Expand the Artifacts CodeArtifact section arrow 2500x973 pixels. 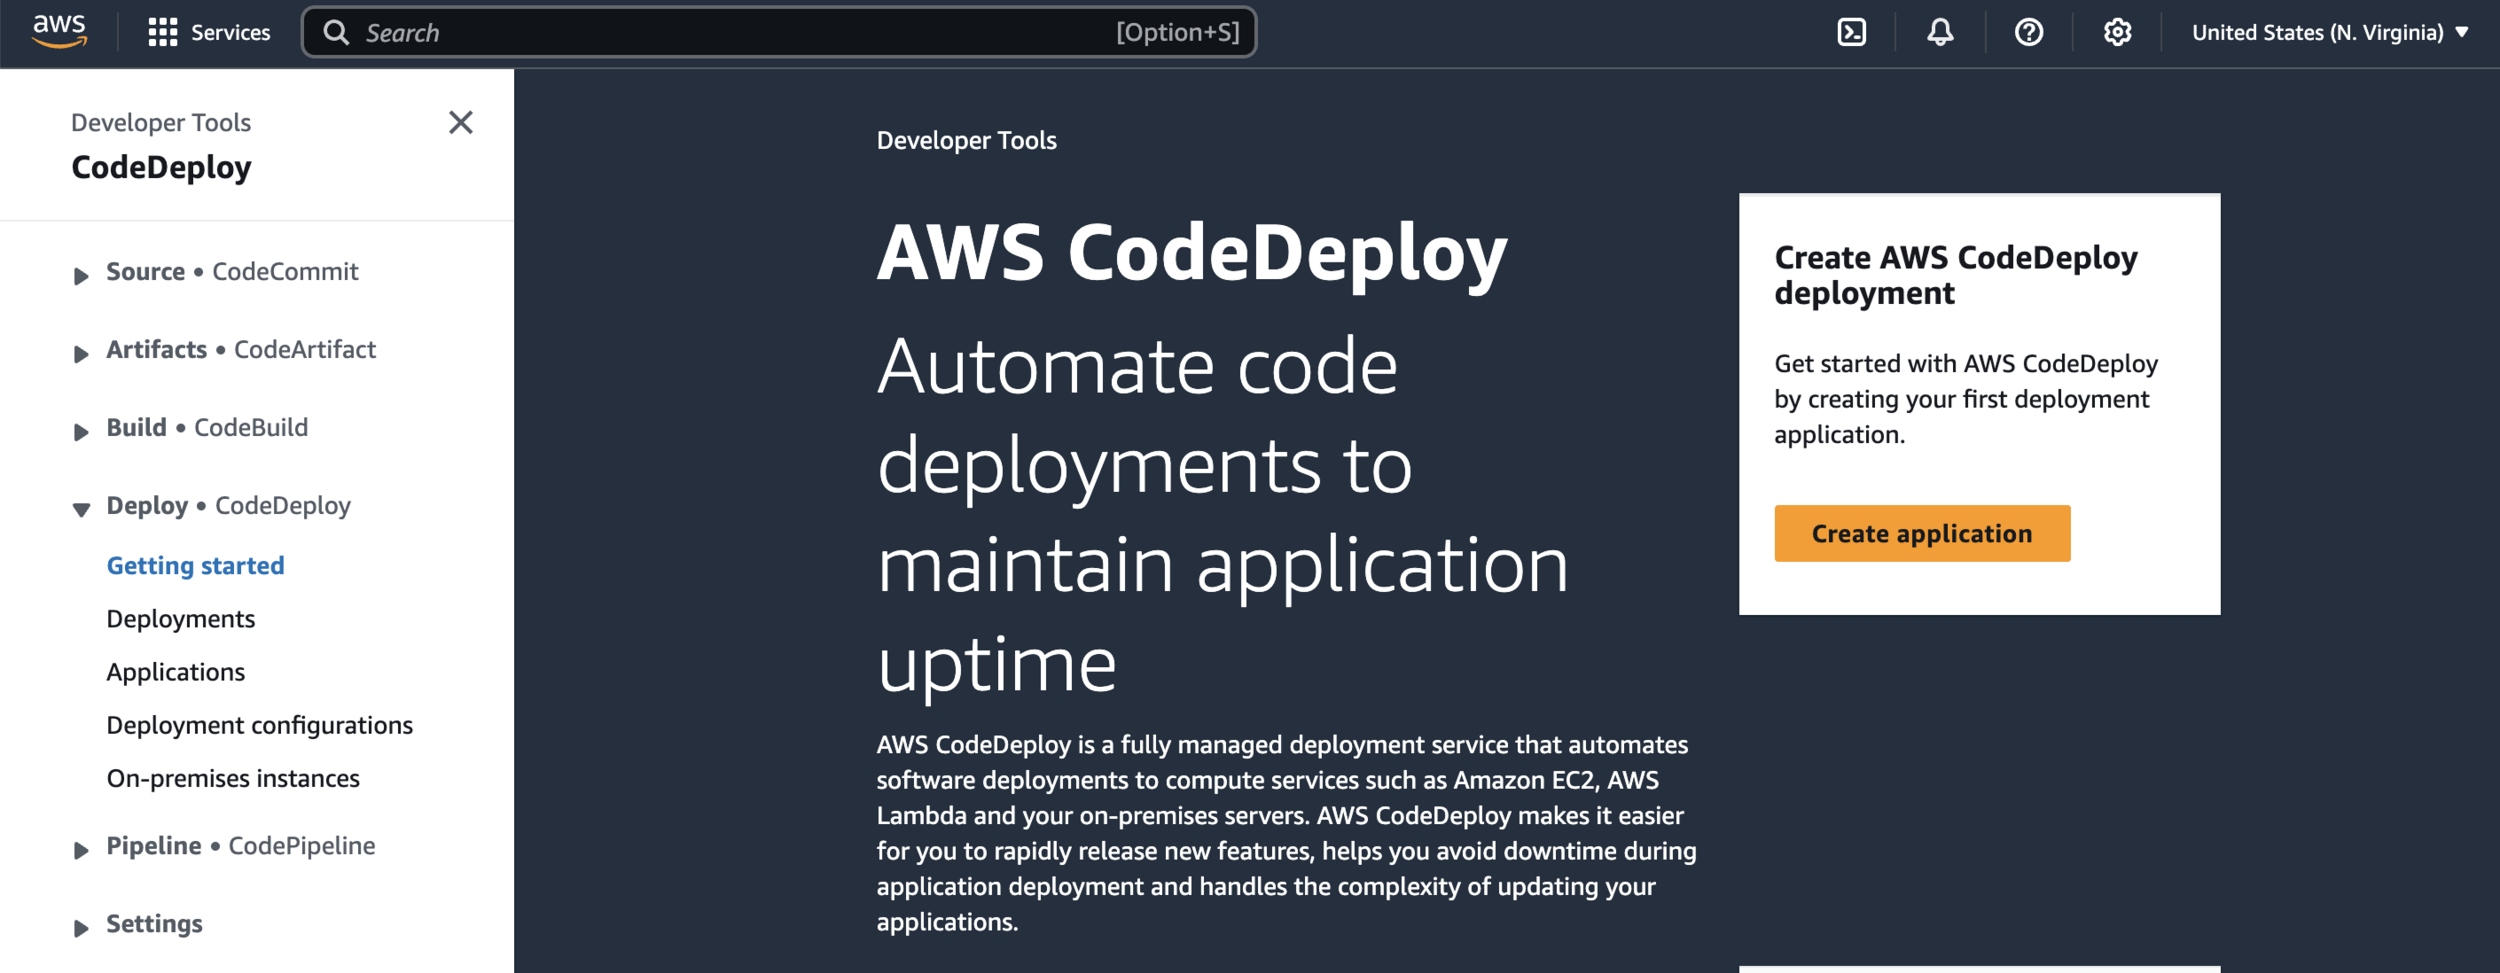coord(81,353)
